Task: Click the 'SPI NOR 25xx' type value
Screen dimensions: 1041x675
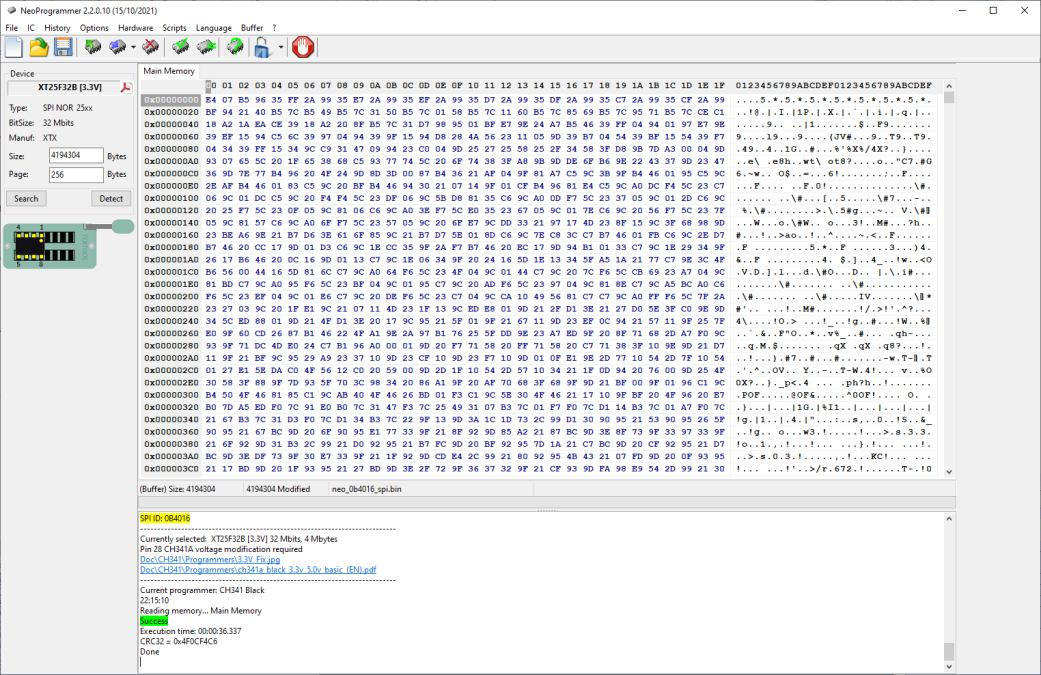Action: [68, 108]
